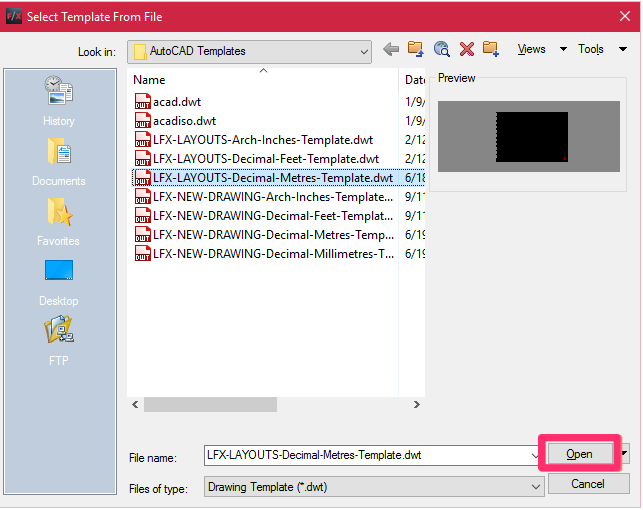This screenshot has width=643, height=510.
Task: Go up one folder level
Action: tap(415, 49)
